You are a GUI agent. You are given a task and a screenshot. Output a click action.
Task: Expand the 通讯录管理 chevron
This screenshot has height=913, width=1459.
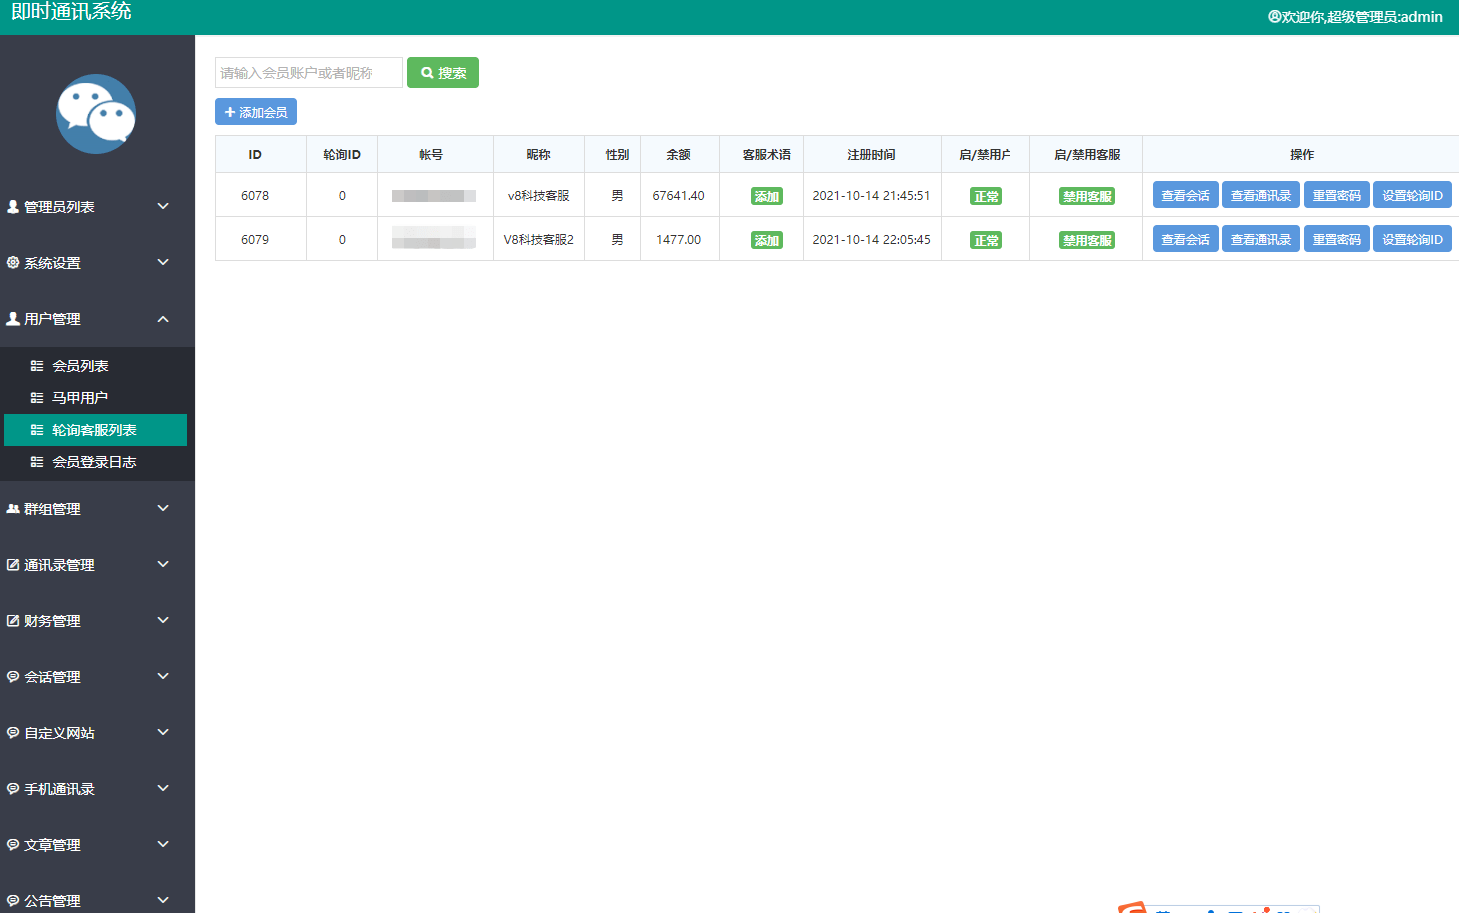tap(163, 564)
